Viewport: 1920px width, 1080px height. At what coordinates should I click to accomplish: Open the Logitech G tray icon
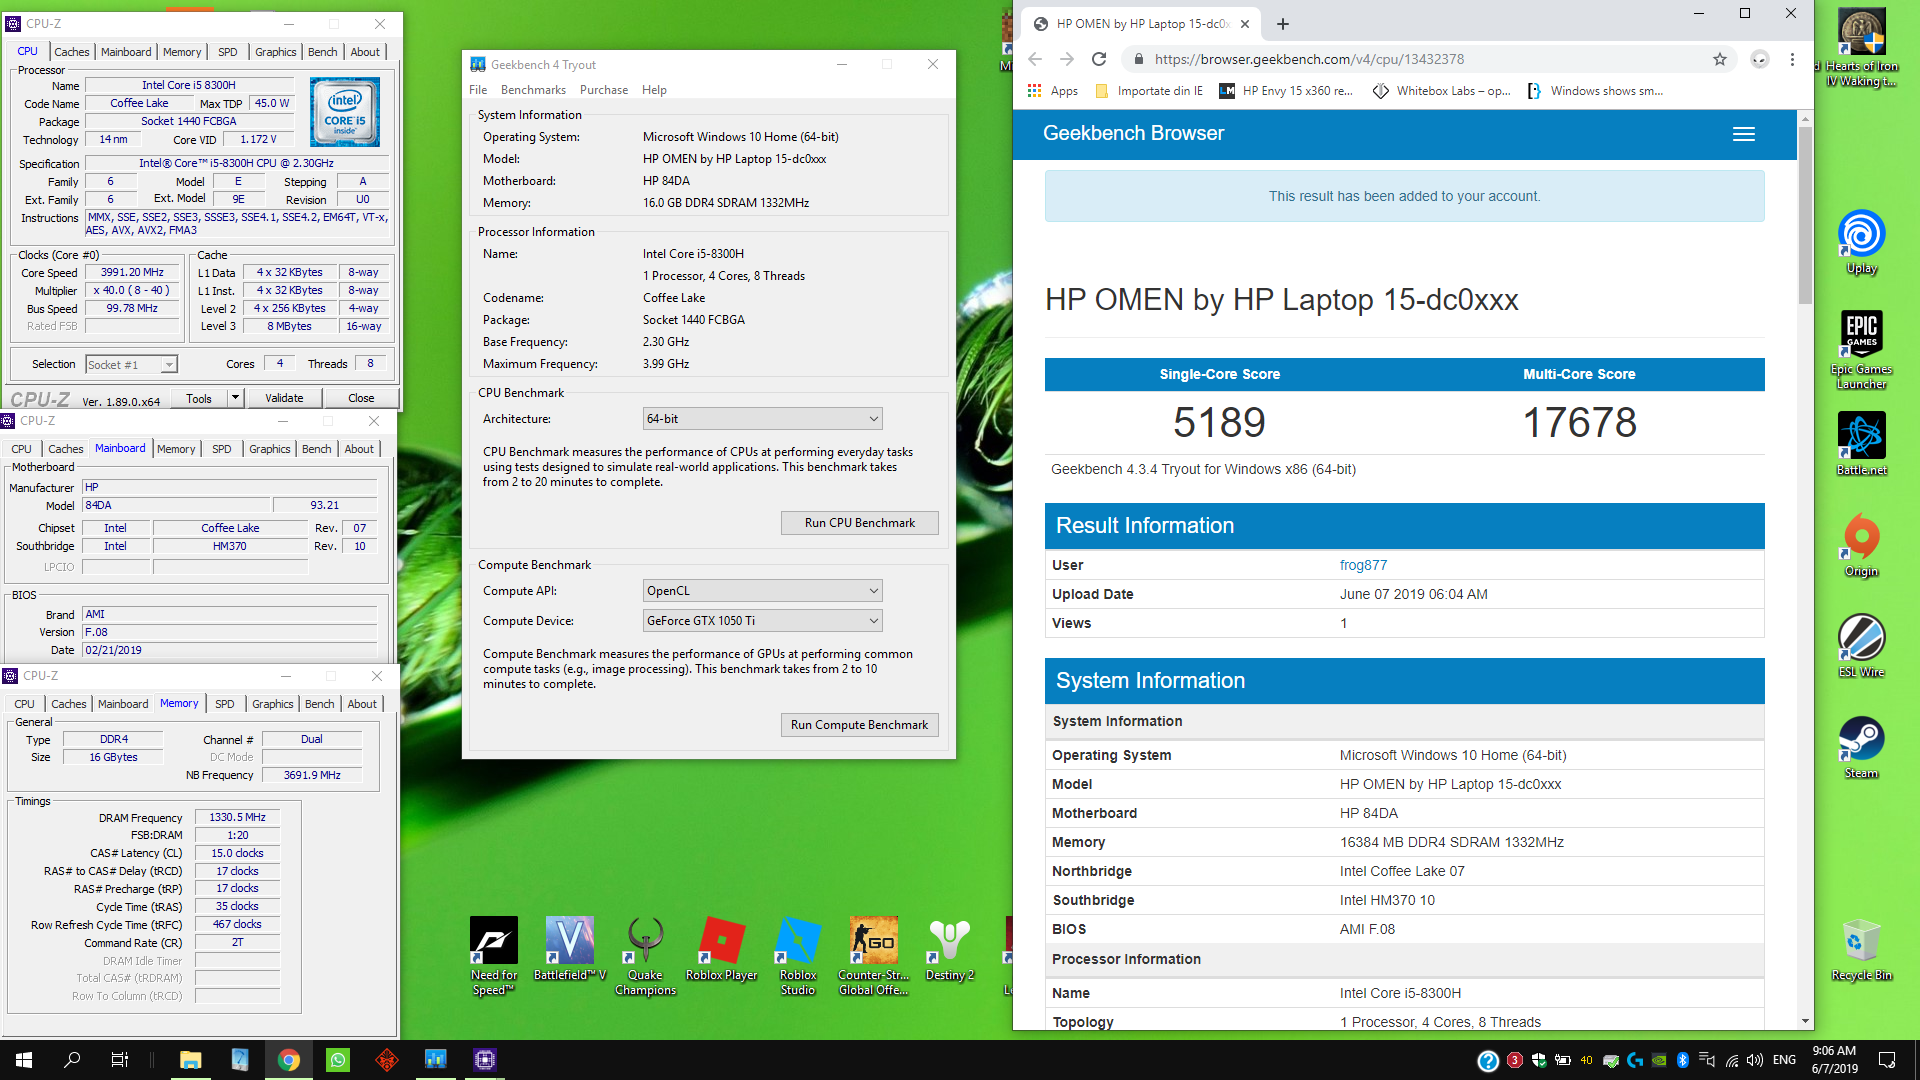point(1635,1060)
